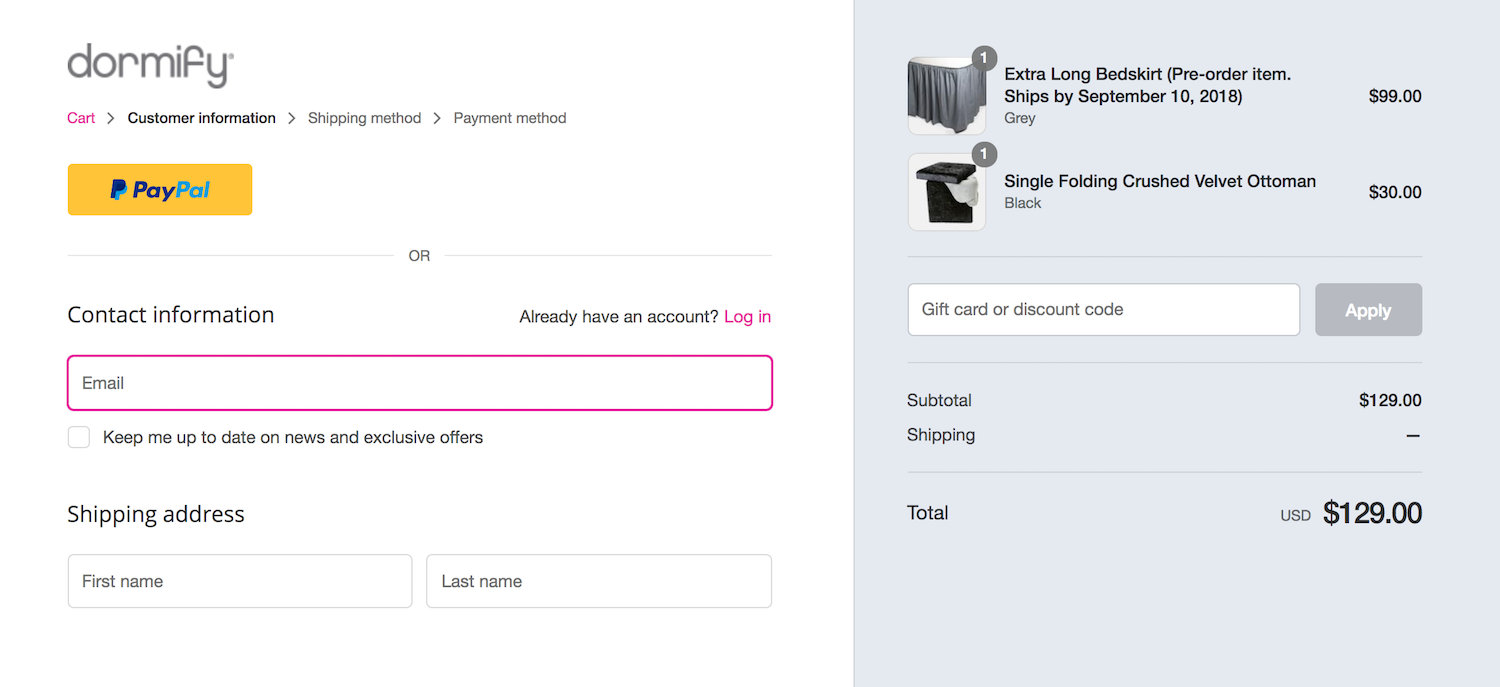Focus the Gift card or discount code field
The width and height of the screenshot is (1500, 687).
point(1103,310)
